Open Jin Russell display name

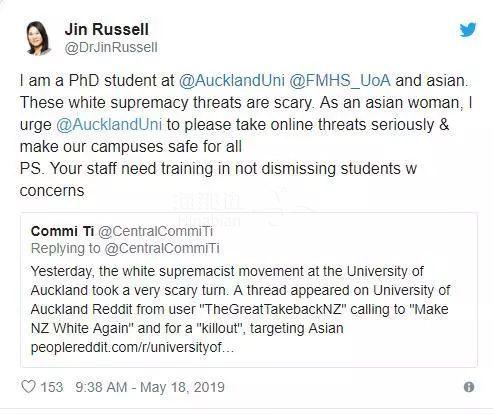click(x=107, y=29)
